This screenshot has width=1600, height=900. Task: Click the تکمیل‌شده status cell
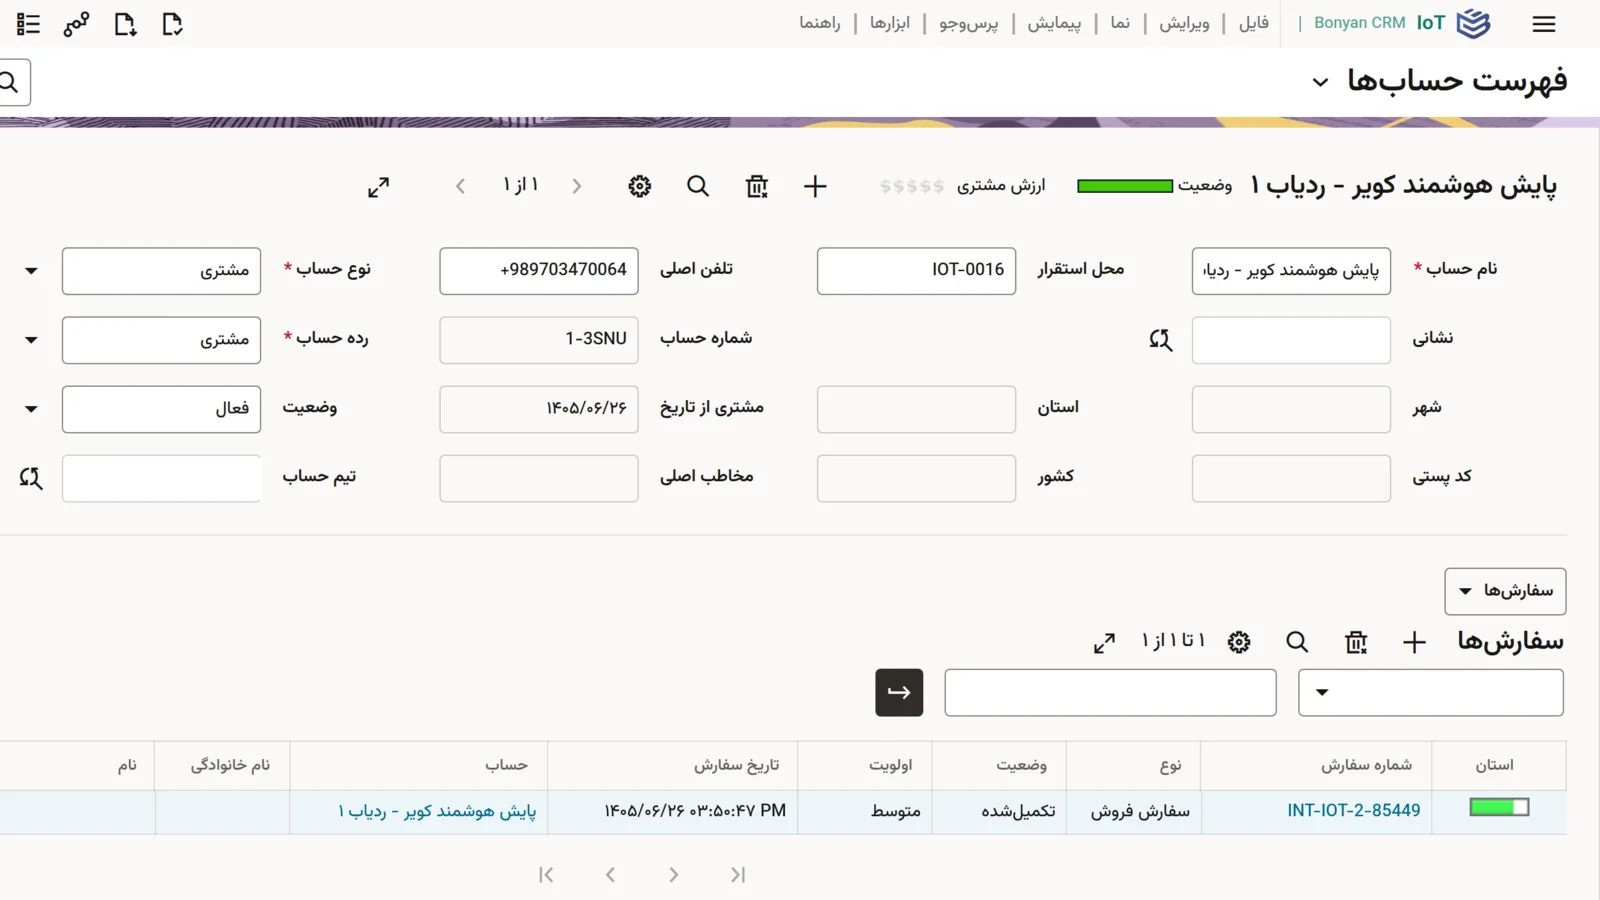coord(1000,811)
